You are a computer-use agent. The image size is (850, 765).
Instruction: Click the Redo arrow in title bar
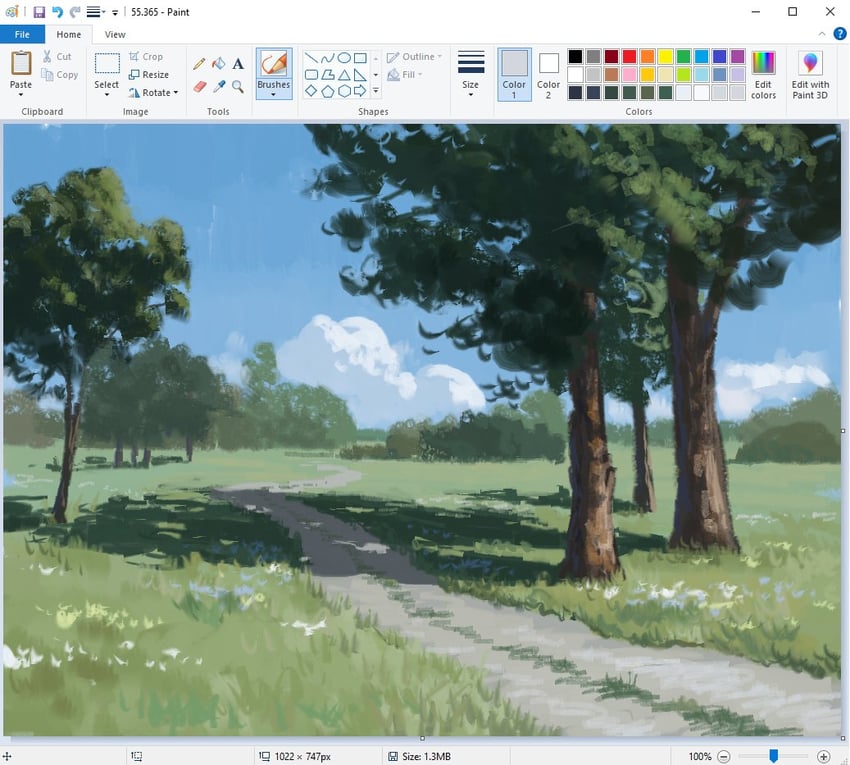tap(75, 12)
